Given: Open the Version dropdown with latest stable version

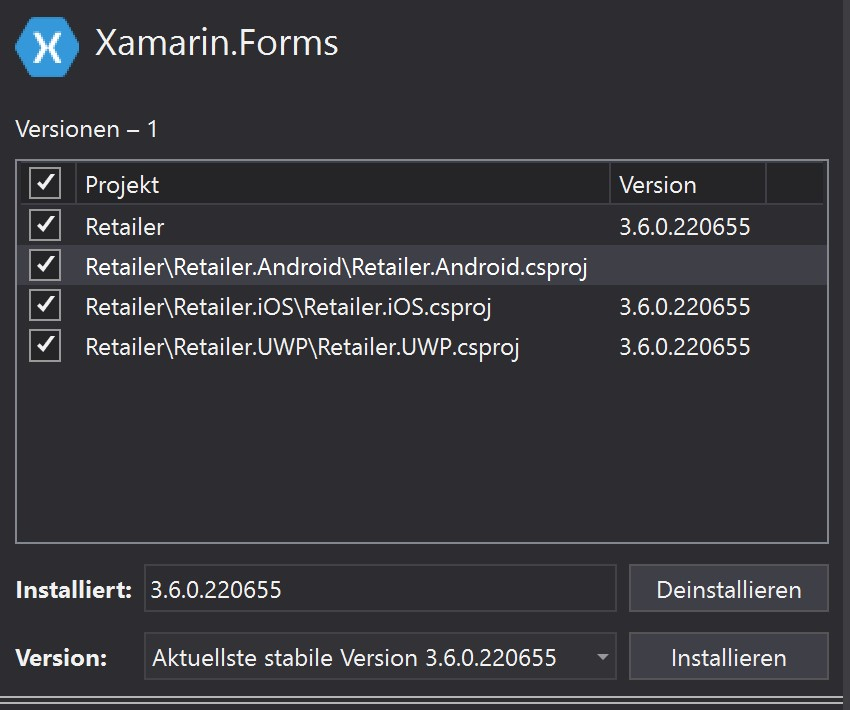Looking at the screenshot, I should (380, 656).
